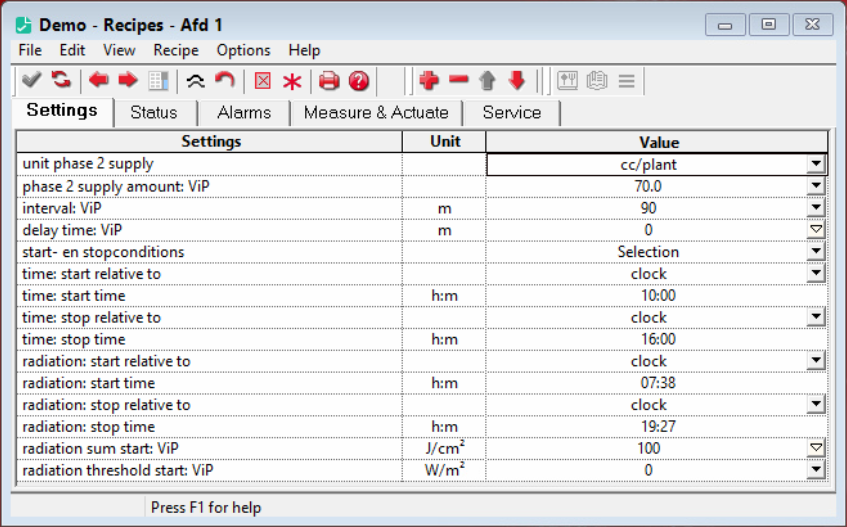Click the red minus icon
847x527 pixels.
click(x=458, y=80)
